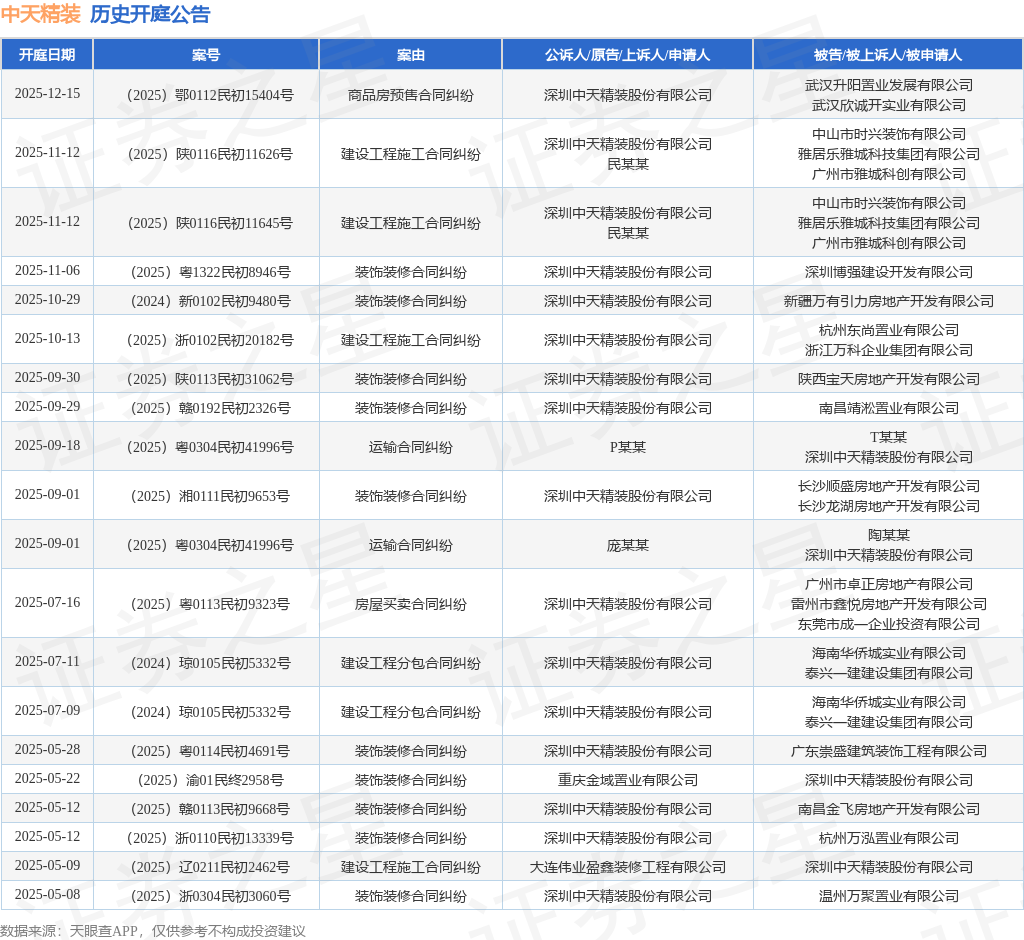Click defendant 武汉欣诚开实业有限公司
The image size is (1024, 940).
pos(889,105)
